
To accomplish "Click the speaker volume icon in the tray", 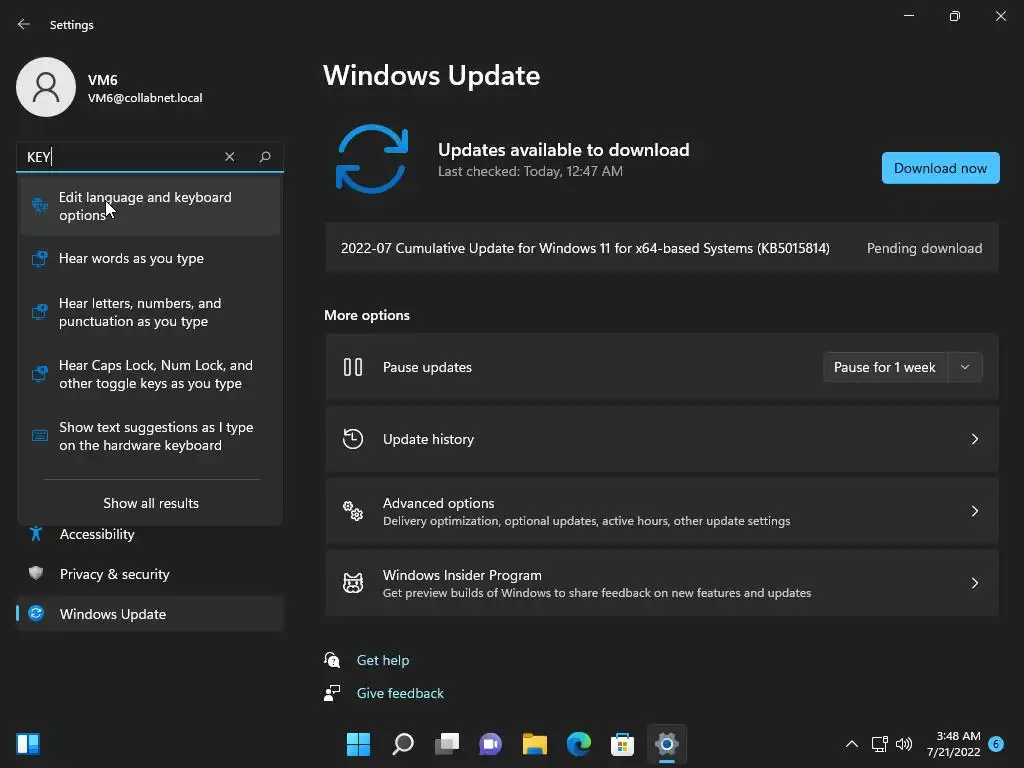I will click(904, 744).
